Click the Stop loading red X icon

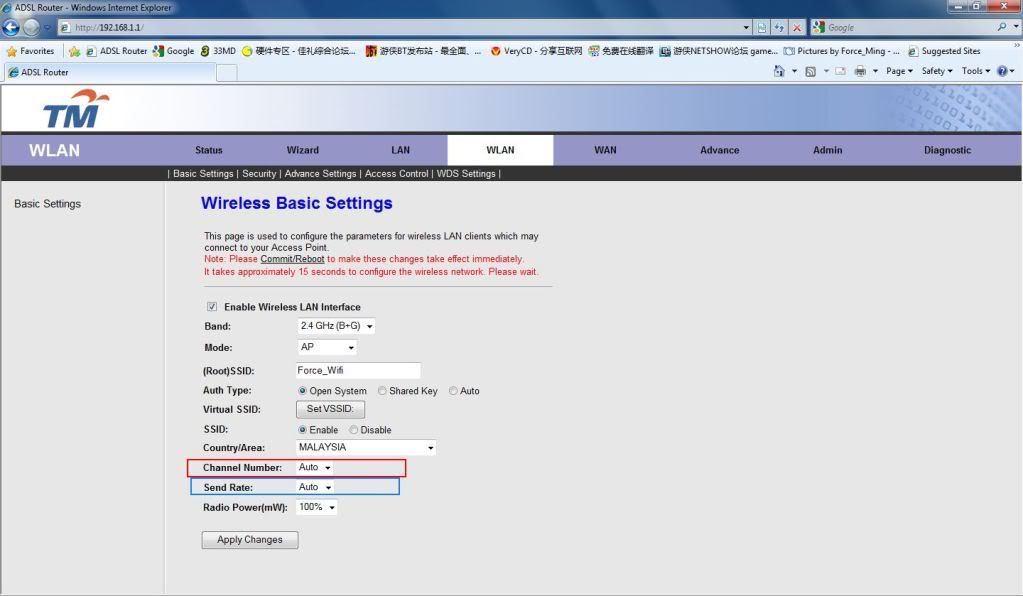click(797, 28)
